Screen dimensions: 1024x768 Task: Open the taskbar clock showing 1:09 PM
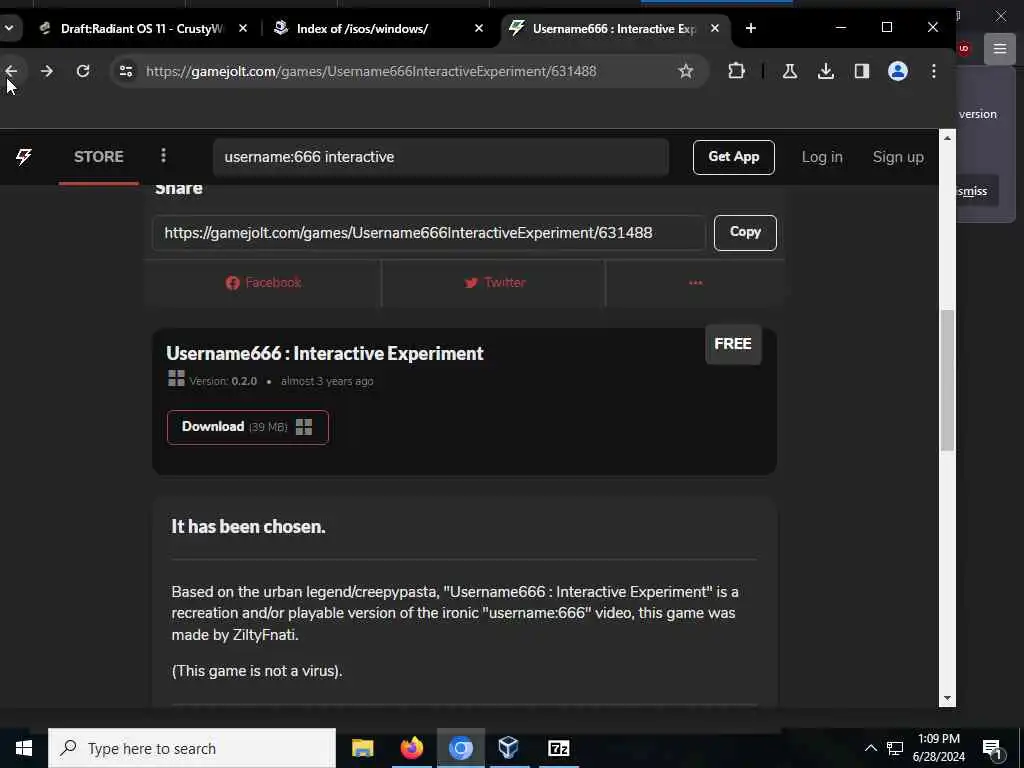click(x=938, y=748)
